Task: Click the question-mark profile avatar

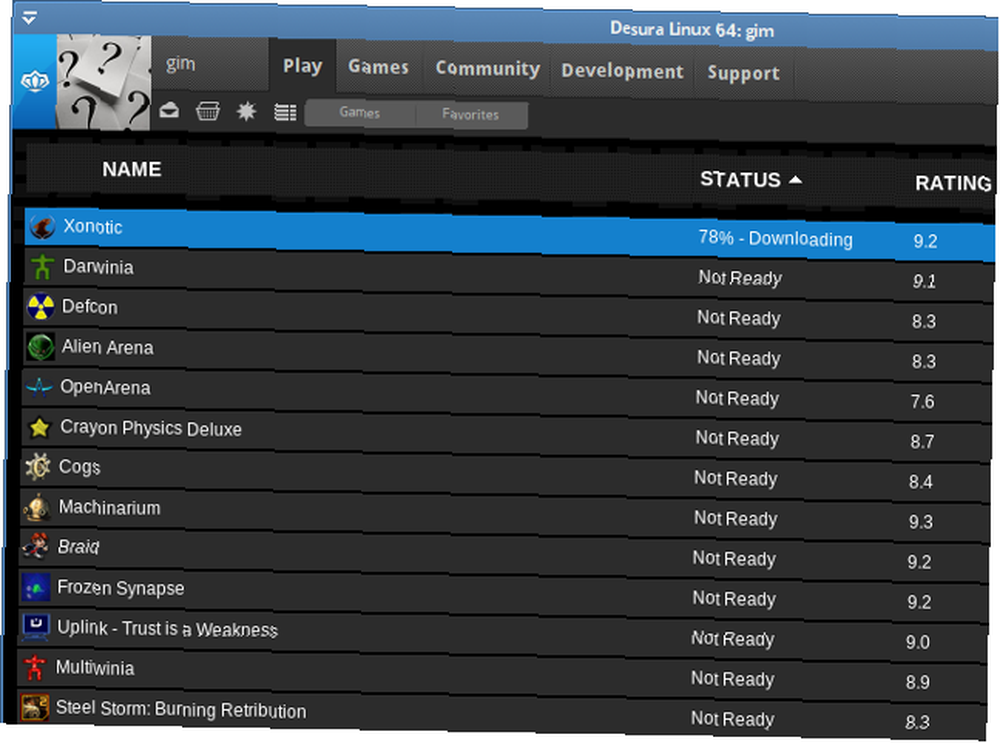Action: coord(103,82)
